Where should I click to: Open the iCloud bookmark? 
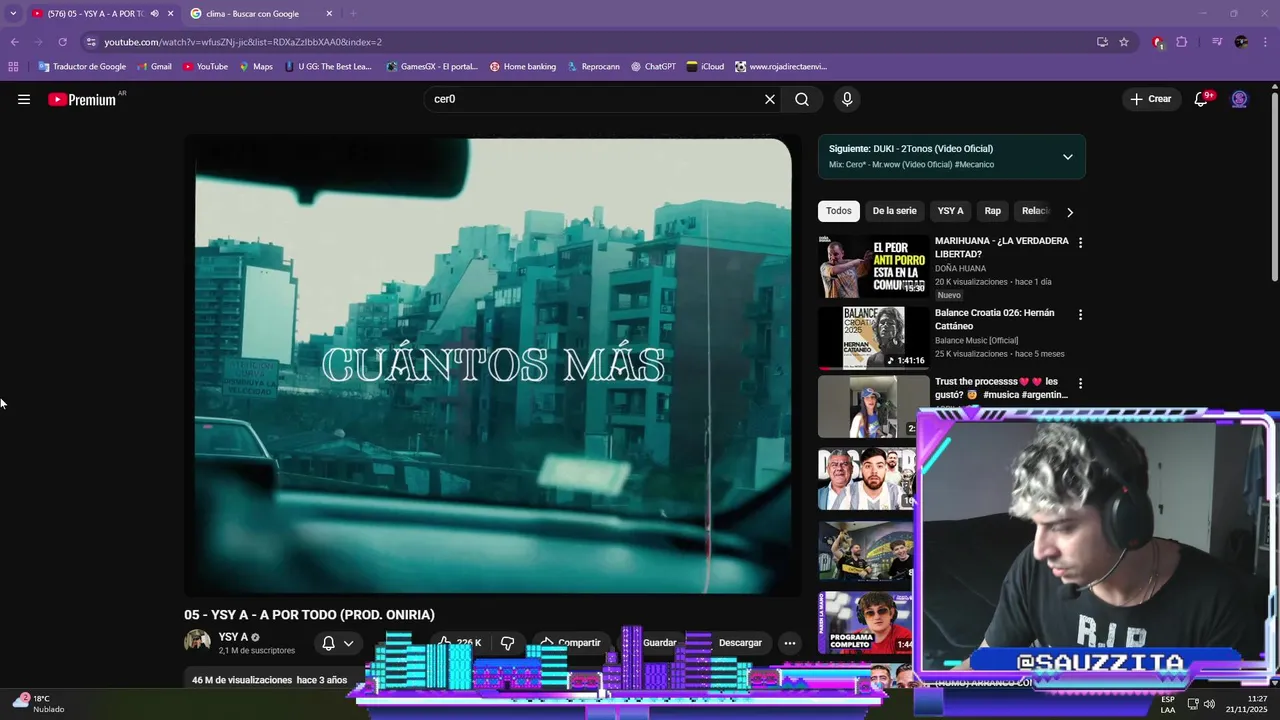tap(705, 67)
